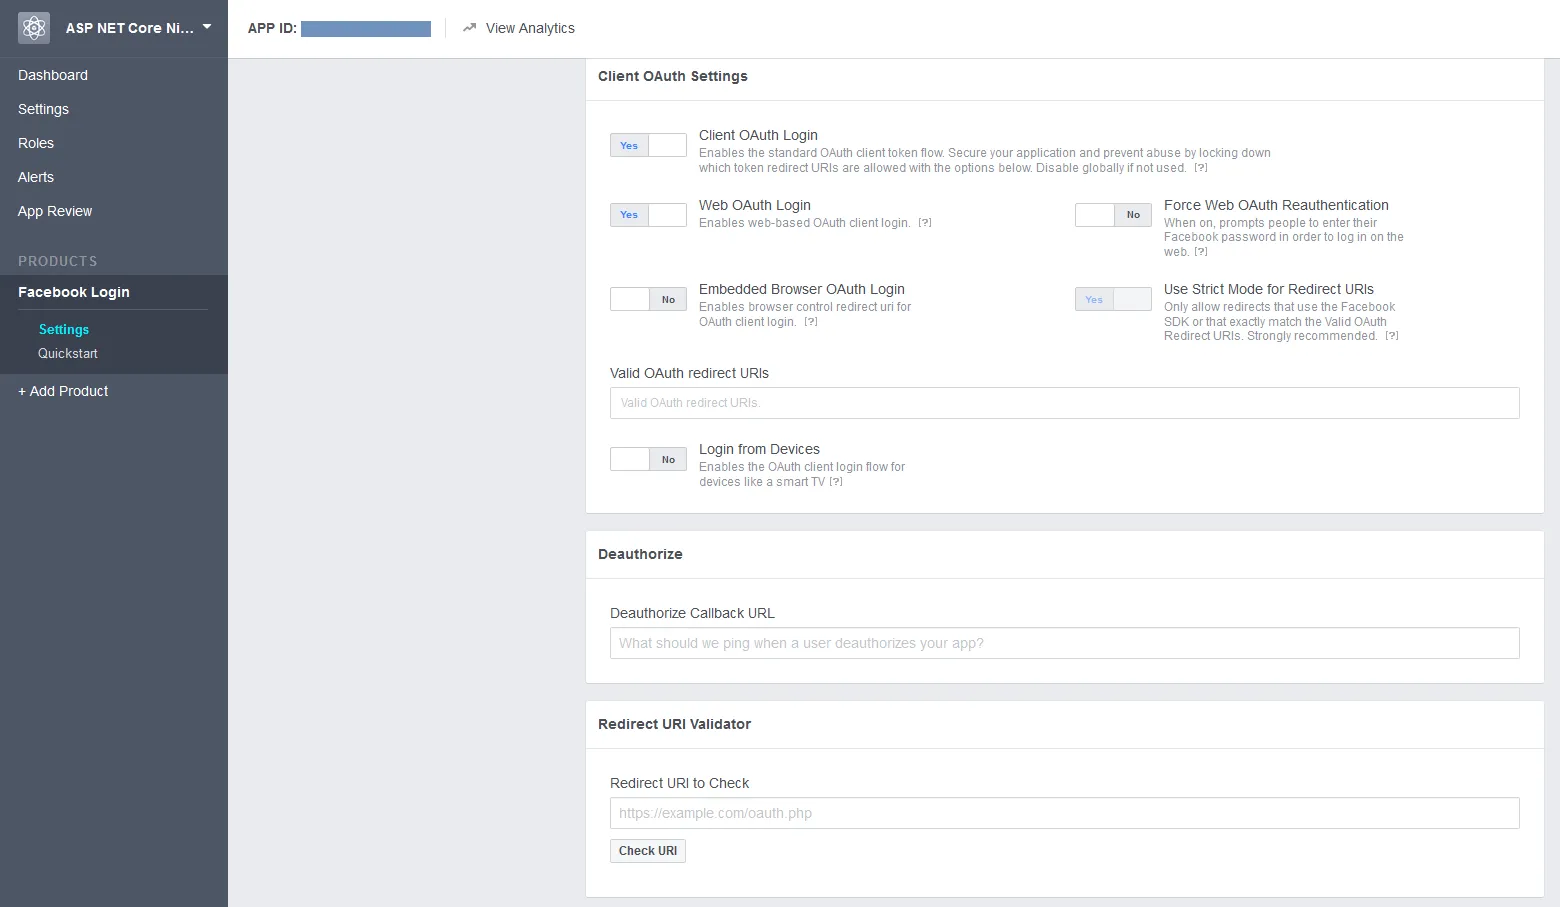Open Alerts in the sidebar

(36, 177)
